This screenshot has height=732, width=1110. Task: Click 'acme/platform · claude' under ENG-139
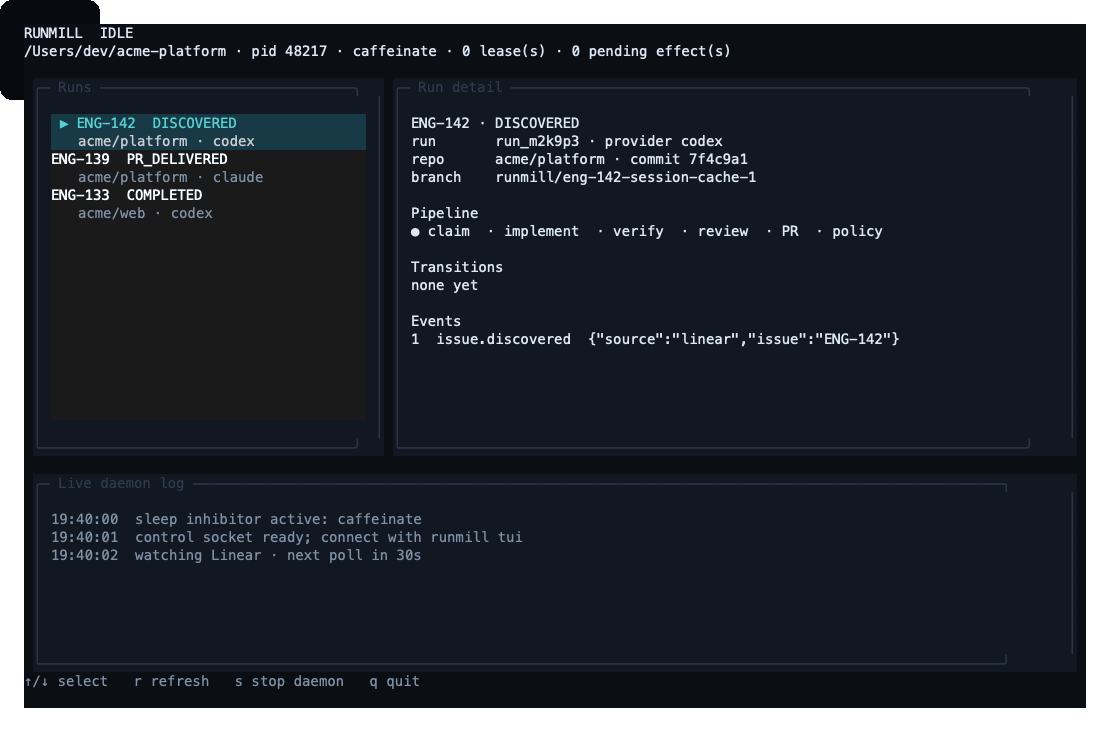171,178
